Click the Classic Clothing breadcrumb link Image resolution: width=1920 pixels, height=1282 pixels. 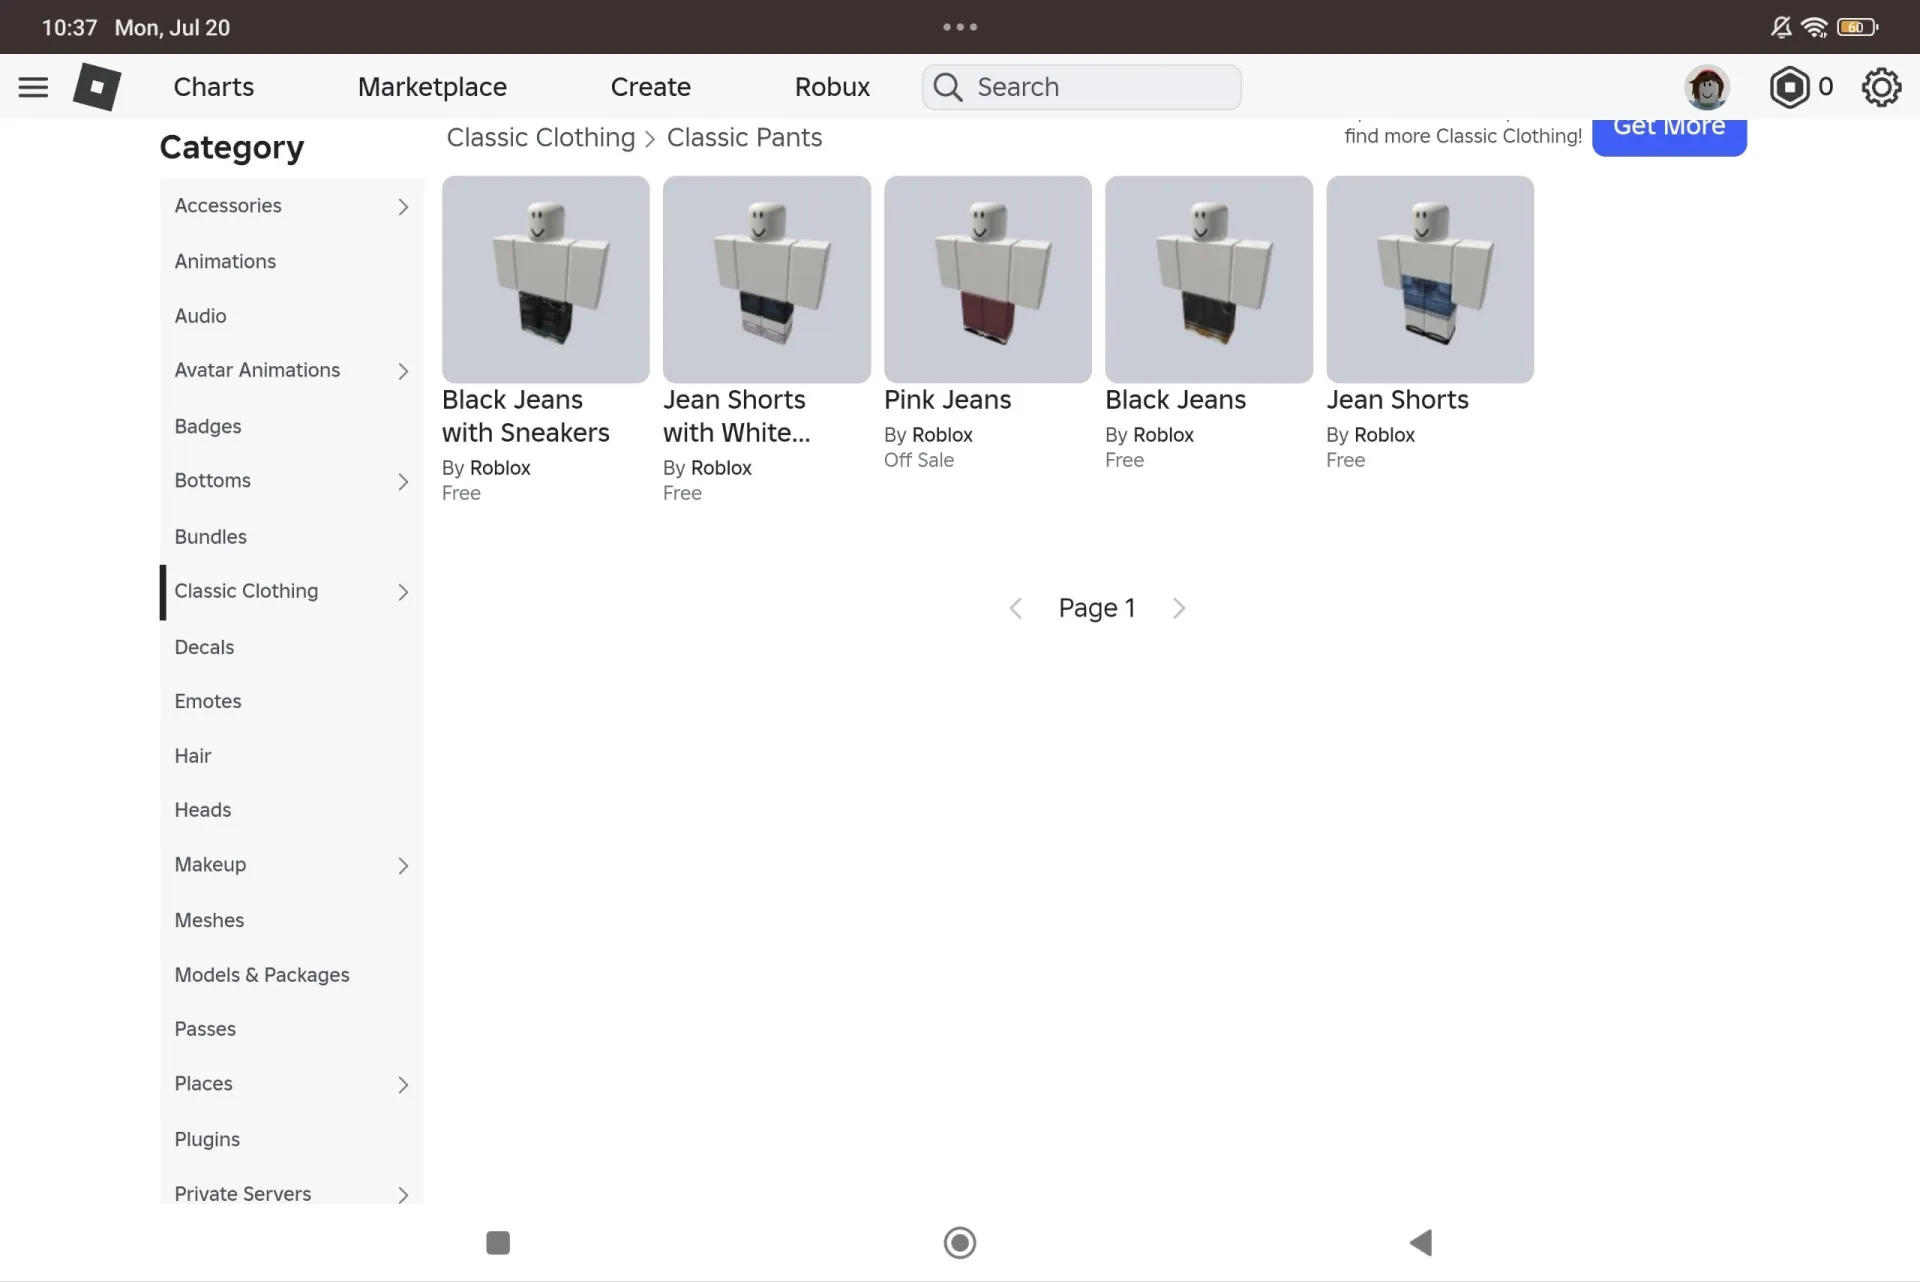(540, 137)
